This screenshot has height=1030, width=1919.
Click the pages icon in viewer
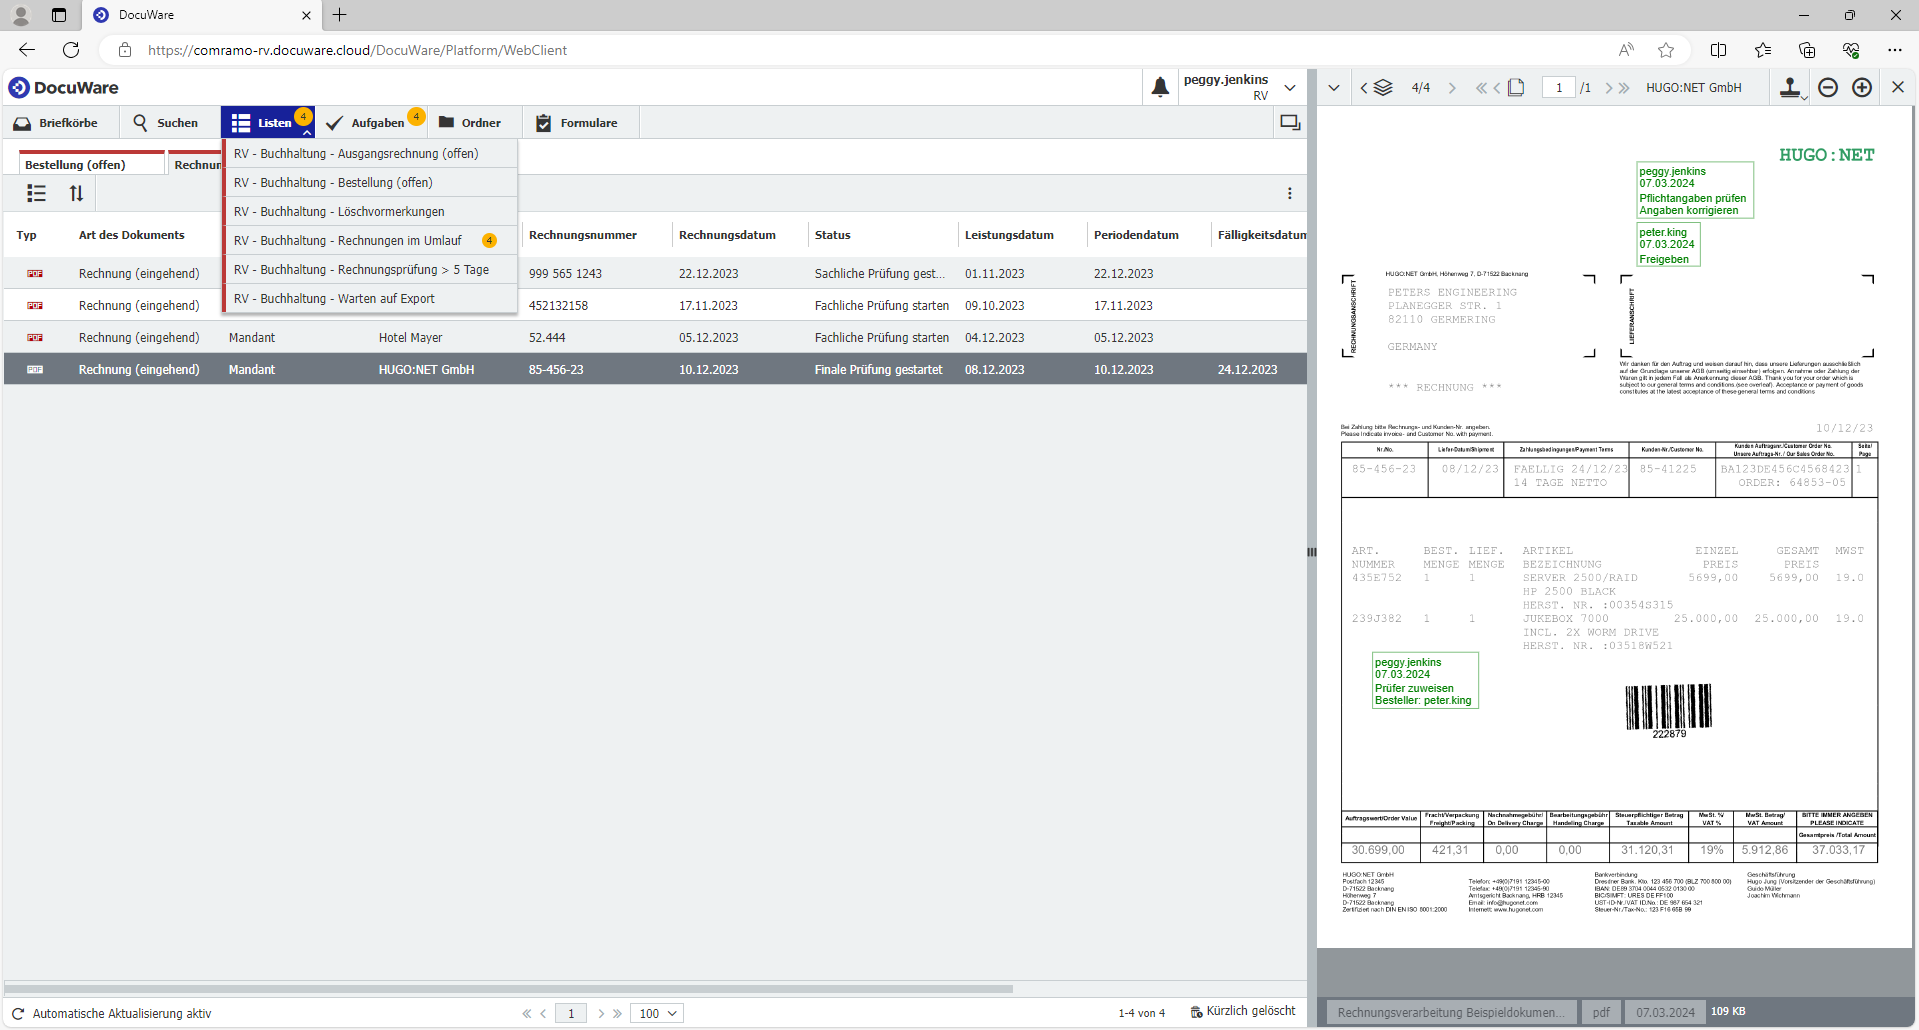[1516, 88]
